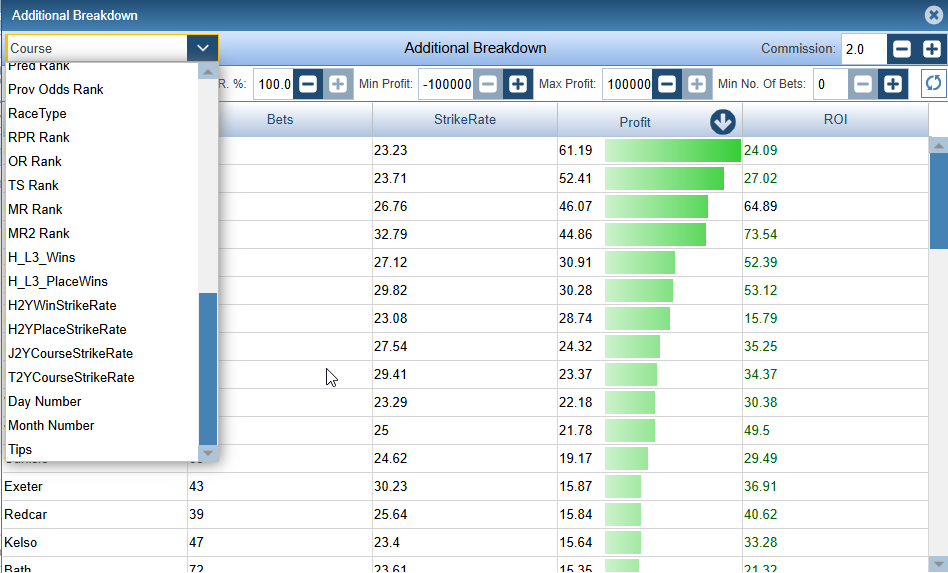The height and width of the screenshot is (573, 948).
Task: Select RaceType from the dropdown list
Action: (37, 113)
